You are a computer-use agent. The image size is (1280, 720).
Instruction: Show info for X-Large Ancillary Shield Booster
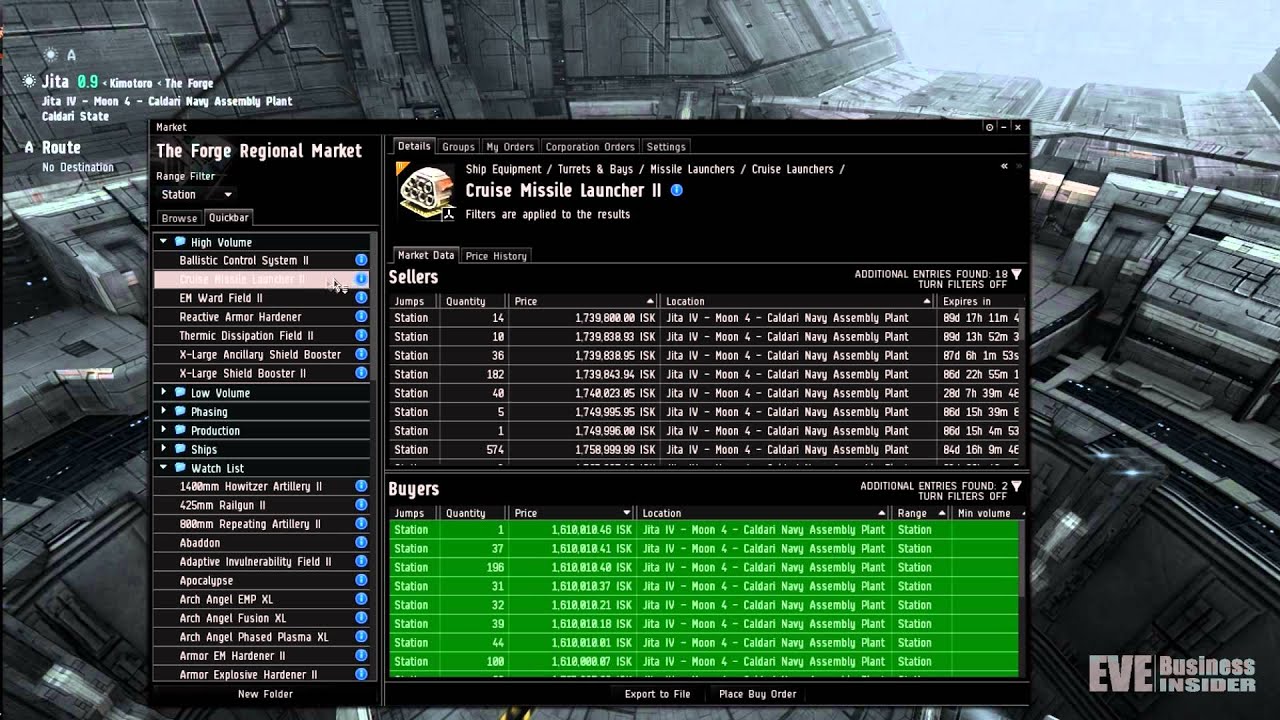tap(361, 355)
